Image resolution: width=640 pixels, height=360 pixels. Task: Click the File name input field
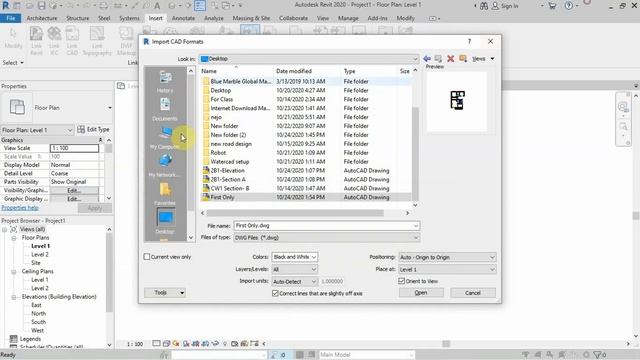[327, 226]
